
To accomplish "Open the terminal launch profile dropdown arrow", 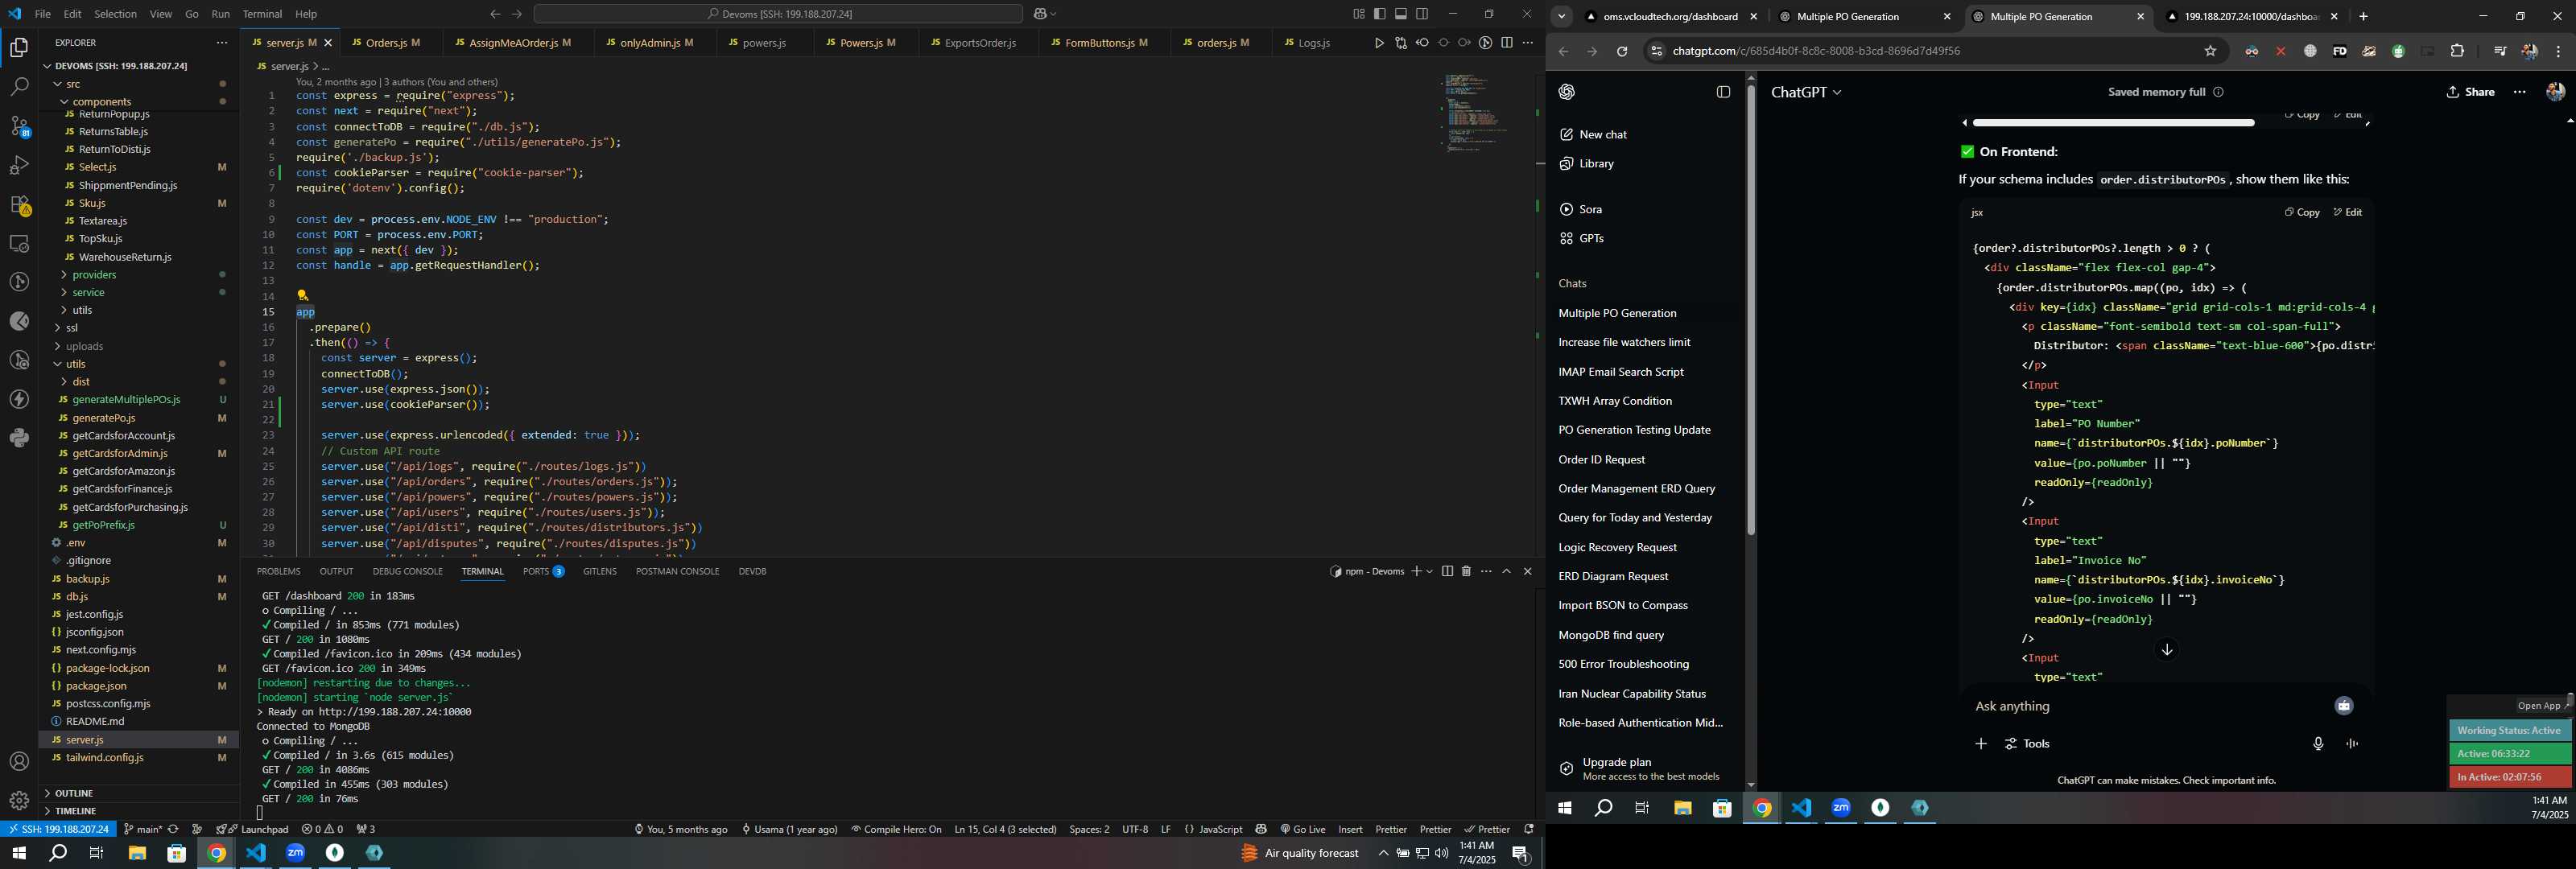I will (x=1430, y=571).
